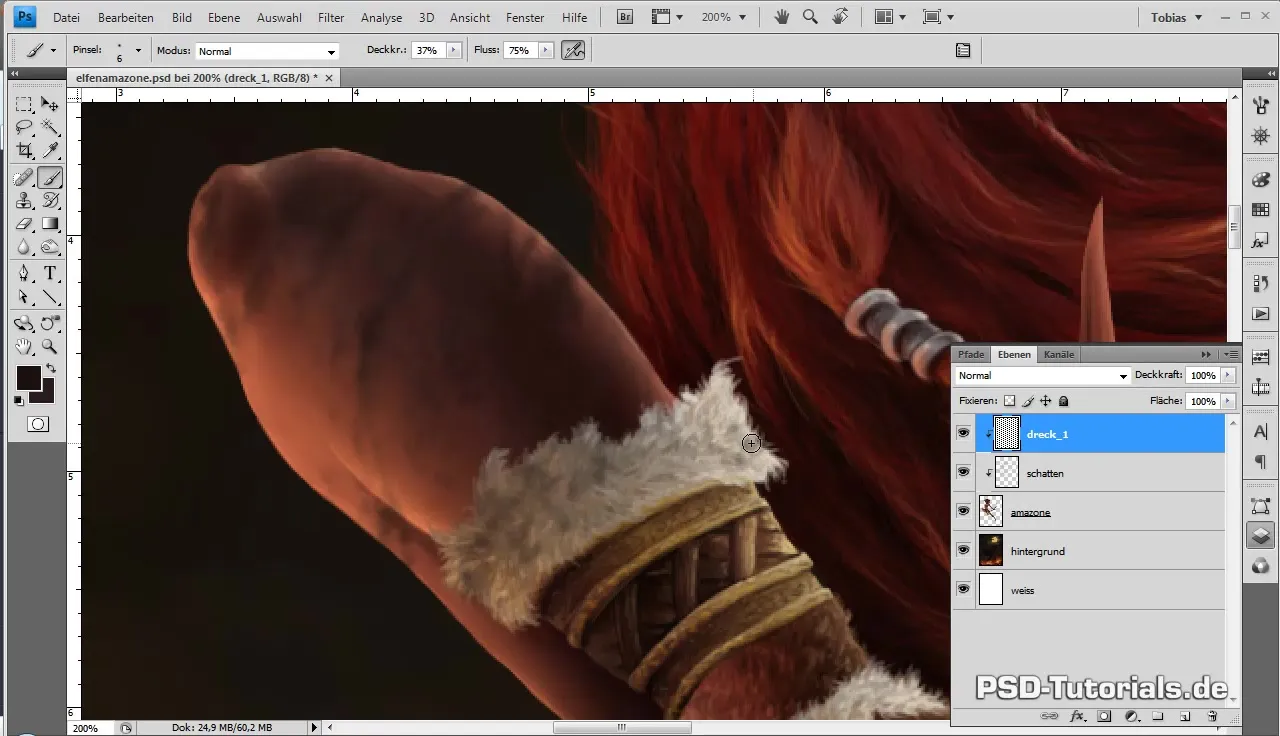Open layer Deckkraft slider arrow
The width and height of the screenshot is (1280, 736).
[1228, 376]
